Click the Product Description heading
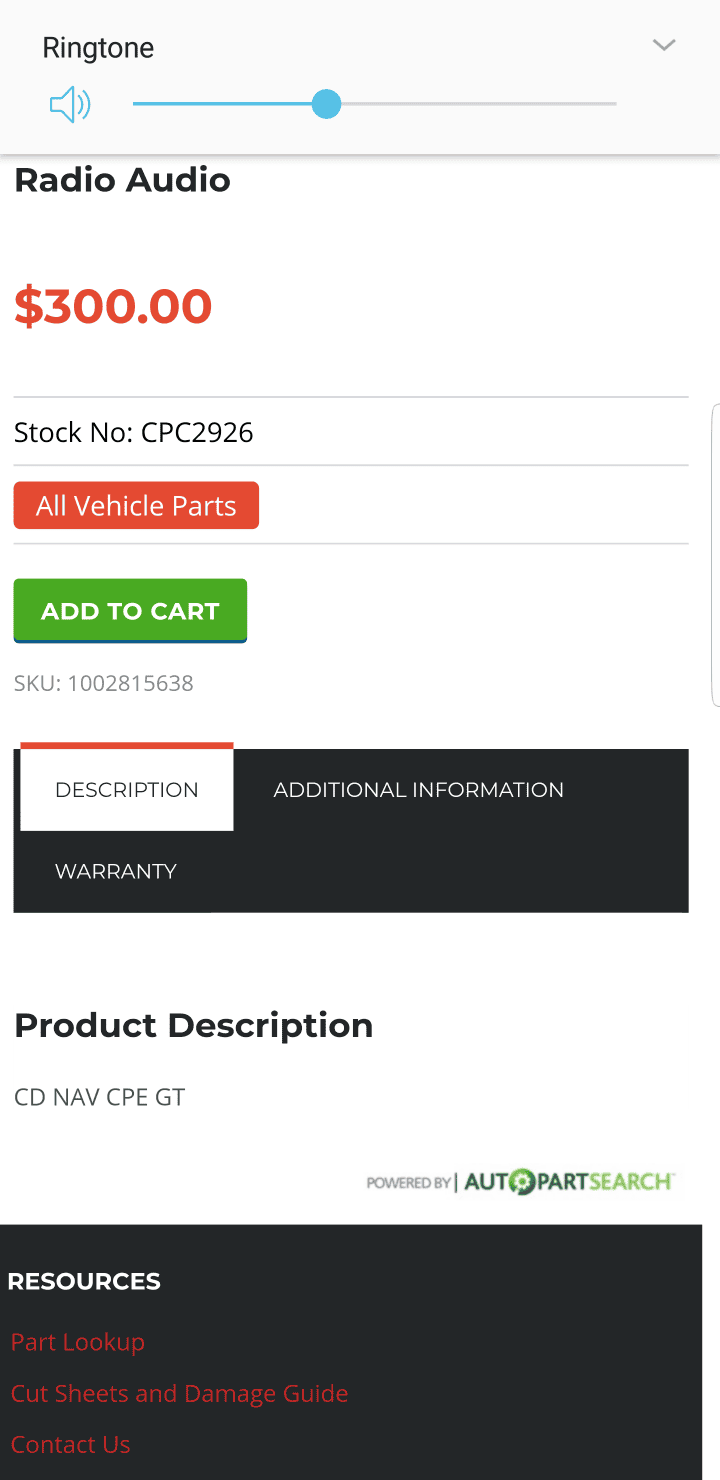Screen dimensions: 720x1480 coord(194,1026)
